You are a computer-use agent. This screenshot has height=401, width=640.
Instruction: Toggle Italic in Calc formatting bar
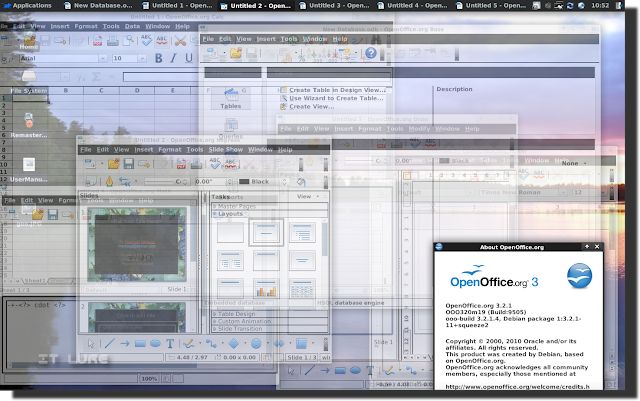173,58
